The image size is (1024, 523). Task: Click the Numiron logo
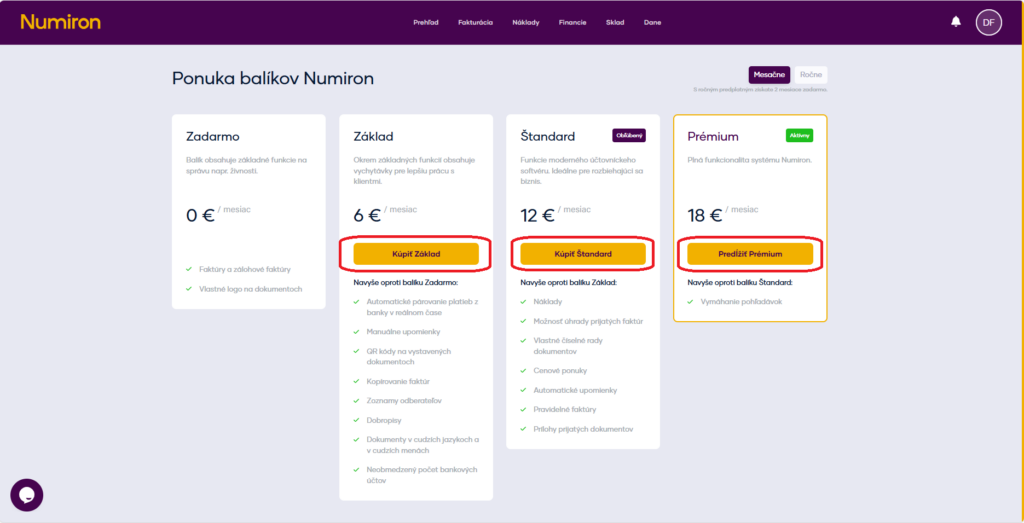(x=59, y=21)
